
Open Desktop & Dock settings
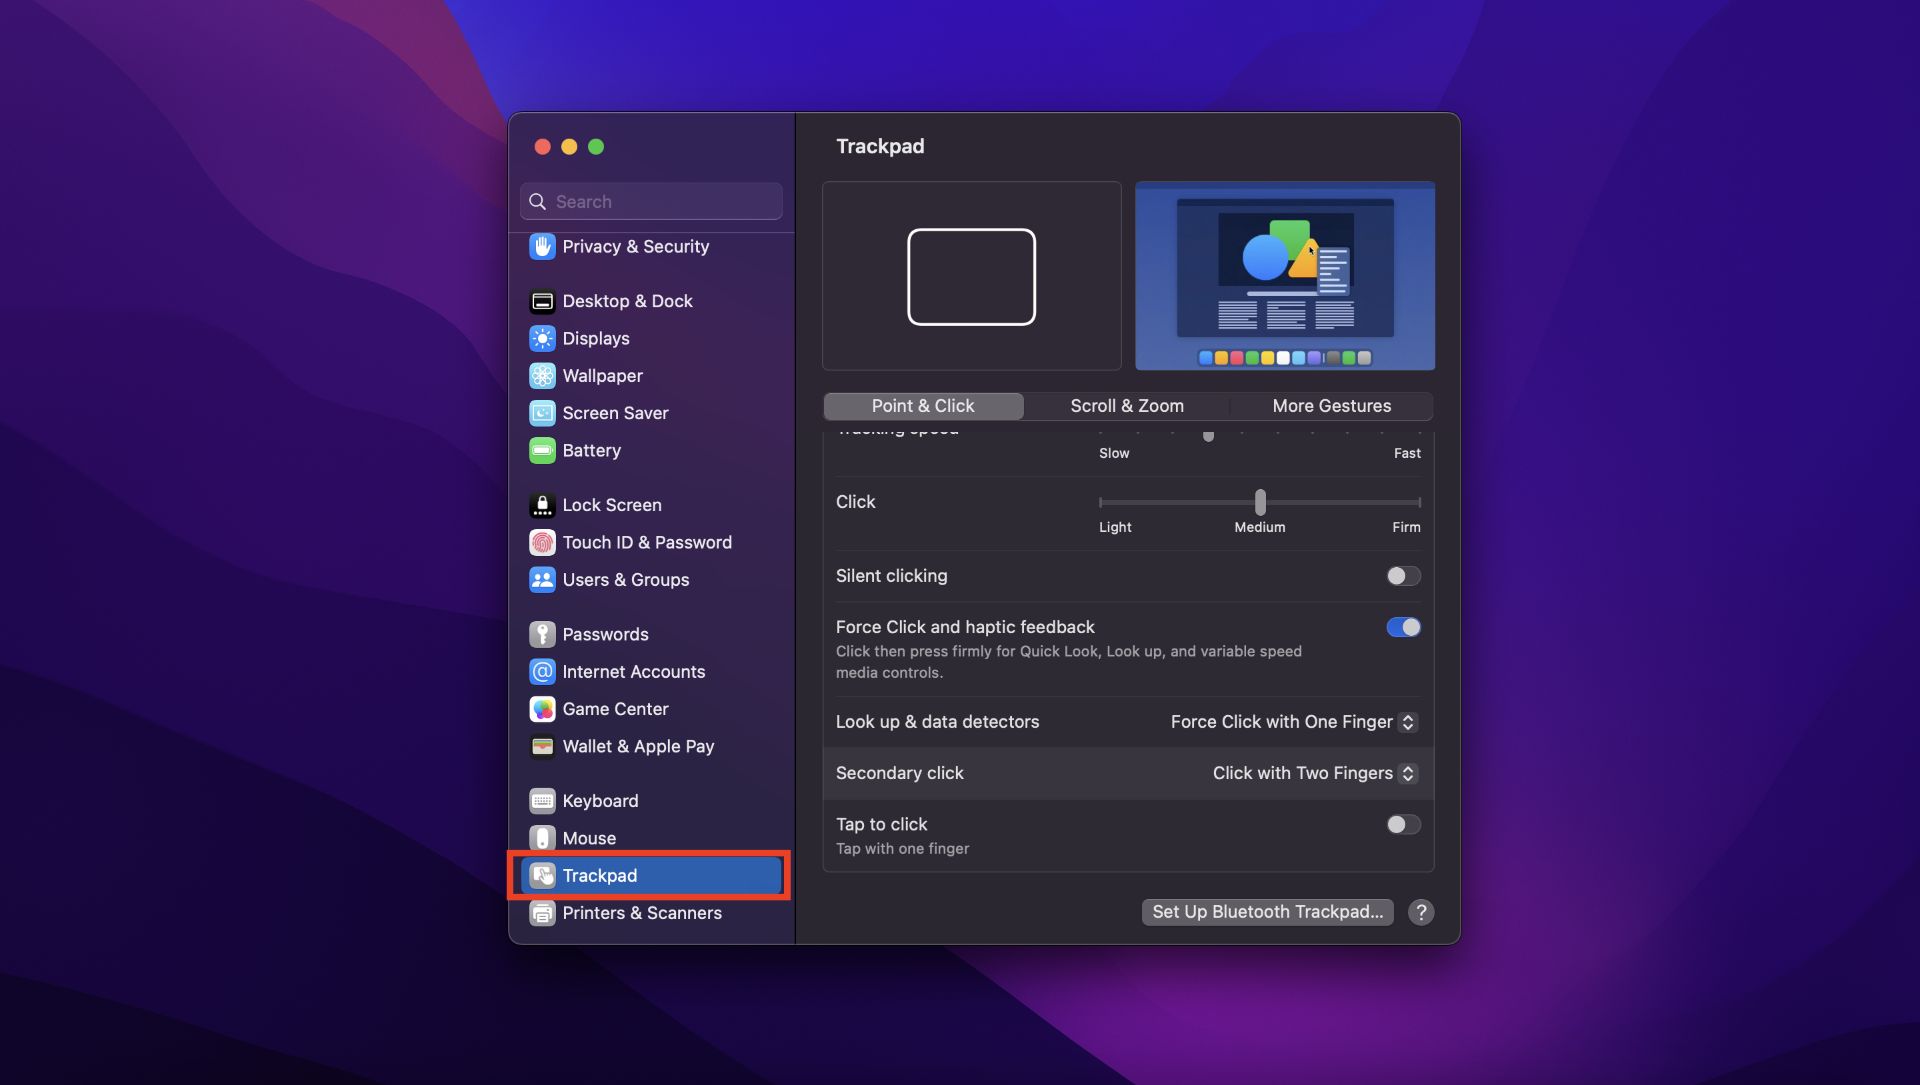626,299
